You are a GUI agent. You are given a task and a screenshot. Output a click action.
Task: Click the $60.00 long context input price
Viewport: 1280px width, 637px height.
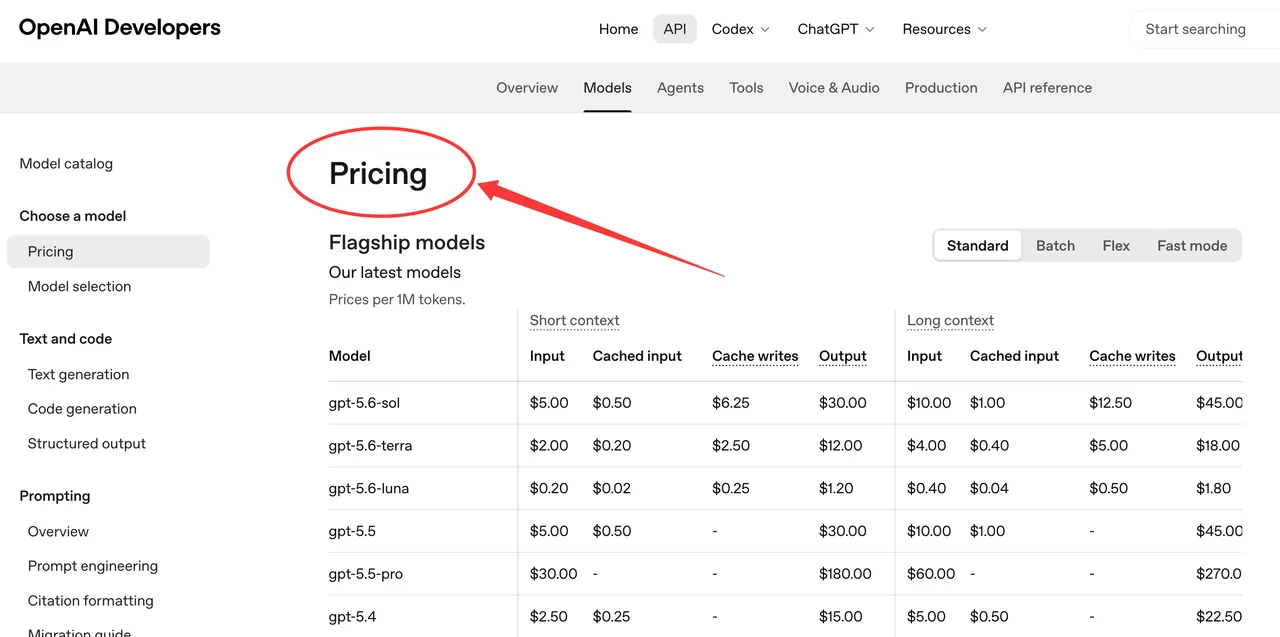[931, 575]
